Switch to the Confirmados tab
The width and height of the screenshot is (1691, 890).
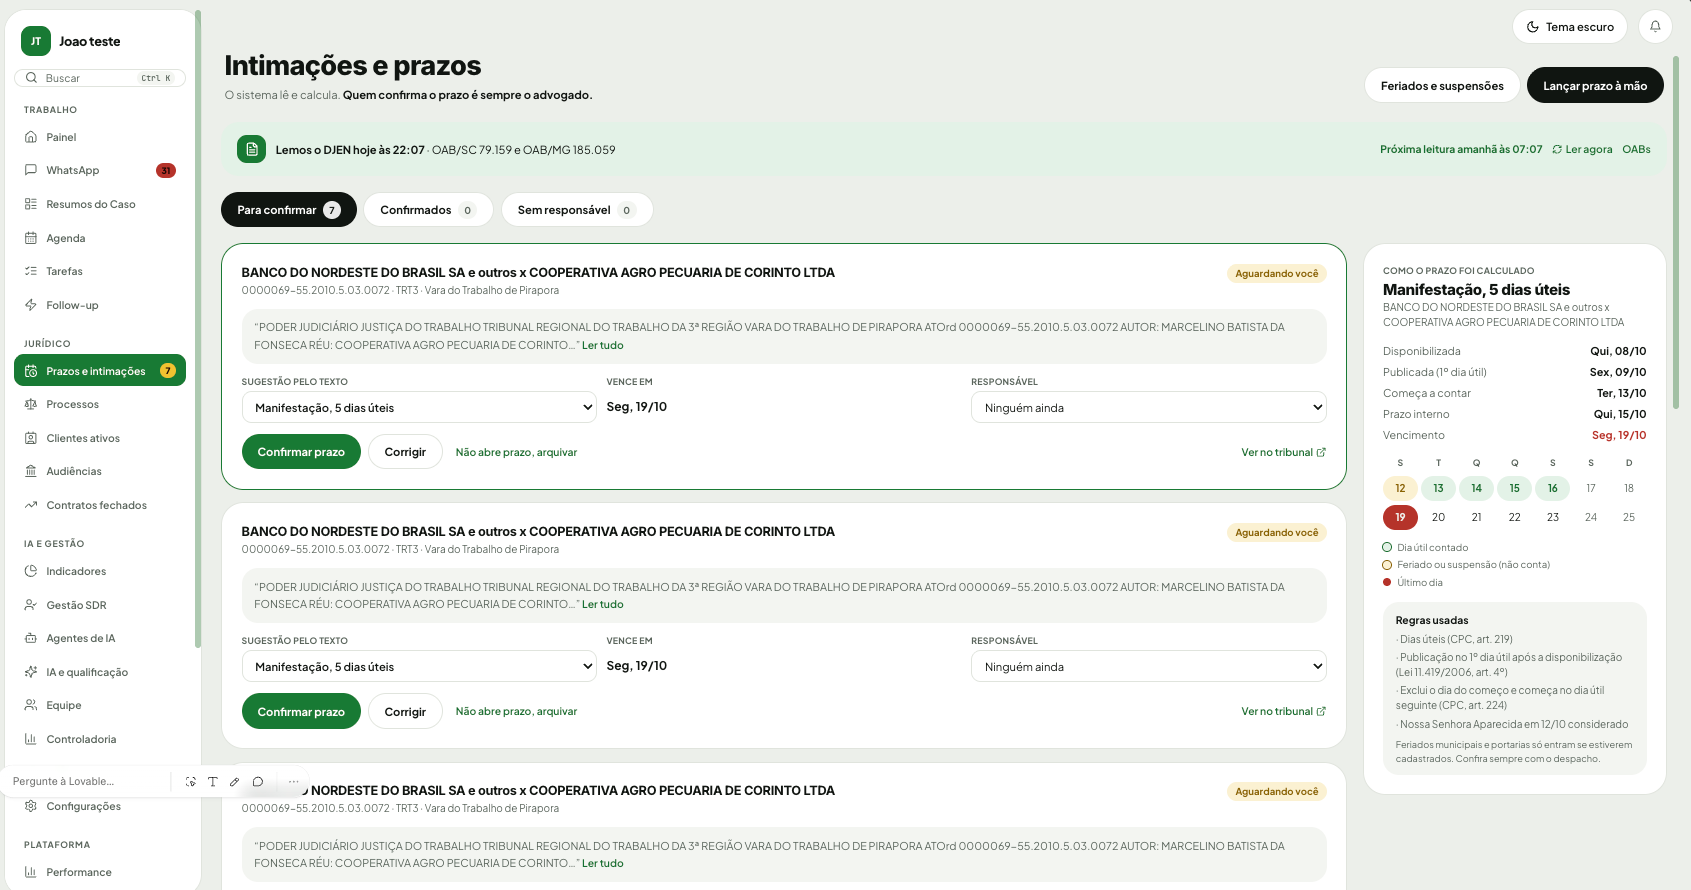[x=428, y=210]
